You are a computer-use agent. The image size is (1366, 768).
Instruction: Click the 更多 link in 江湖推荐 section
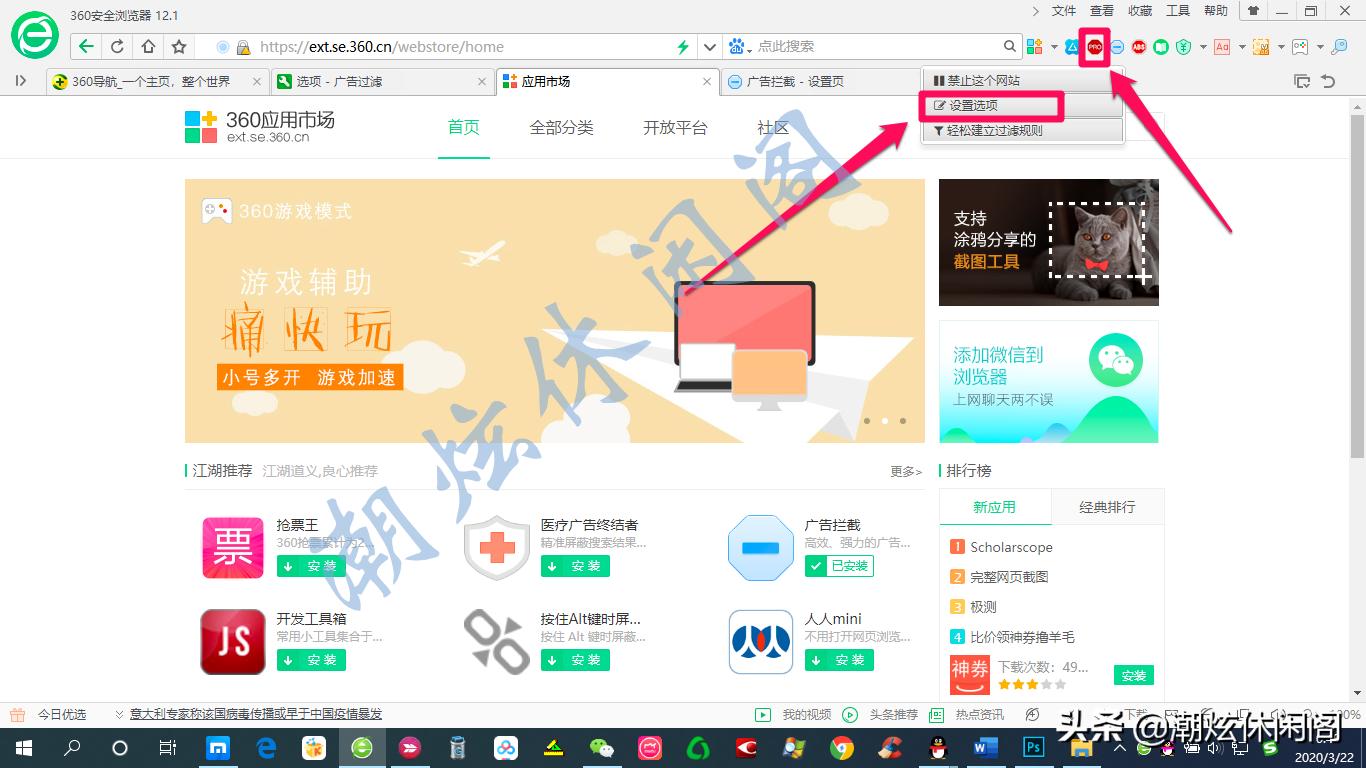(x=903, y=471)
